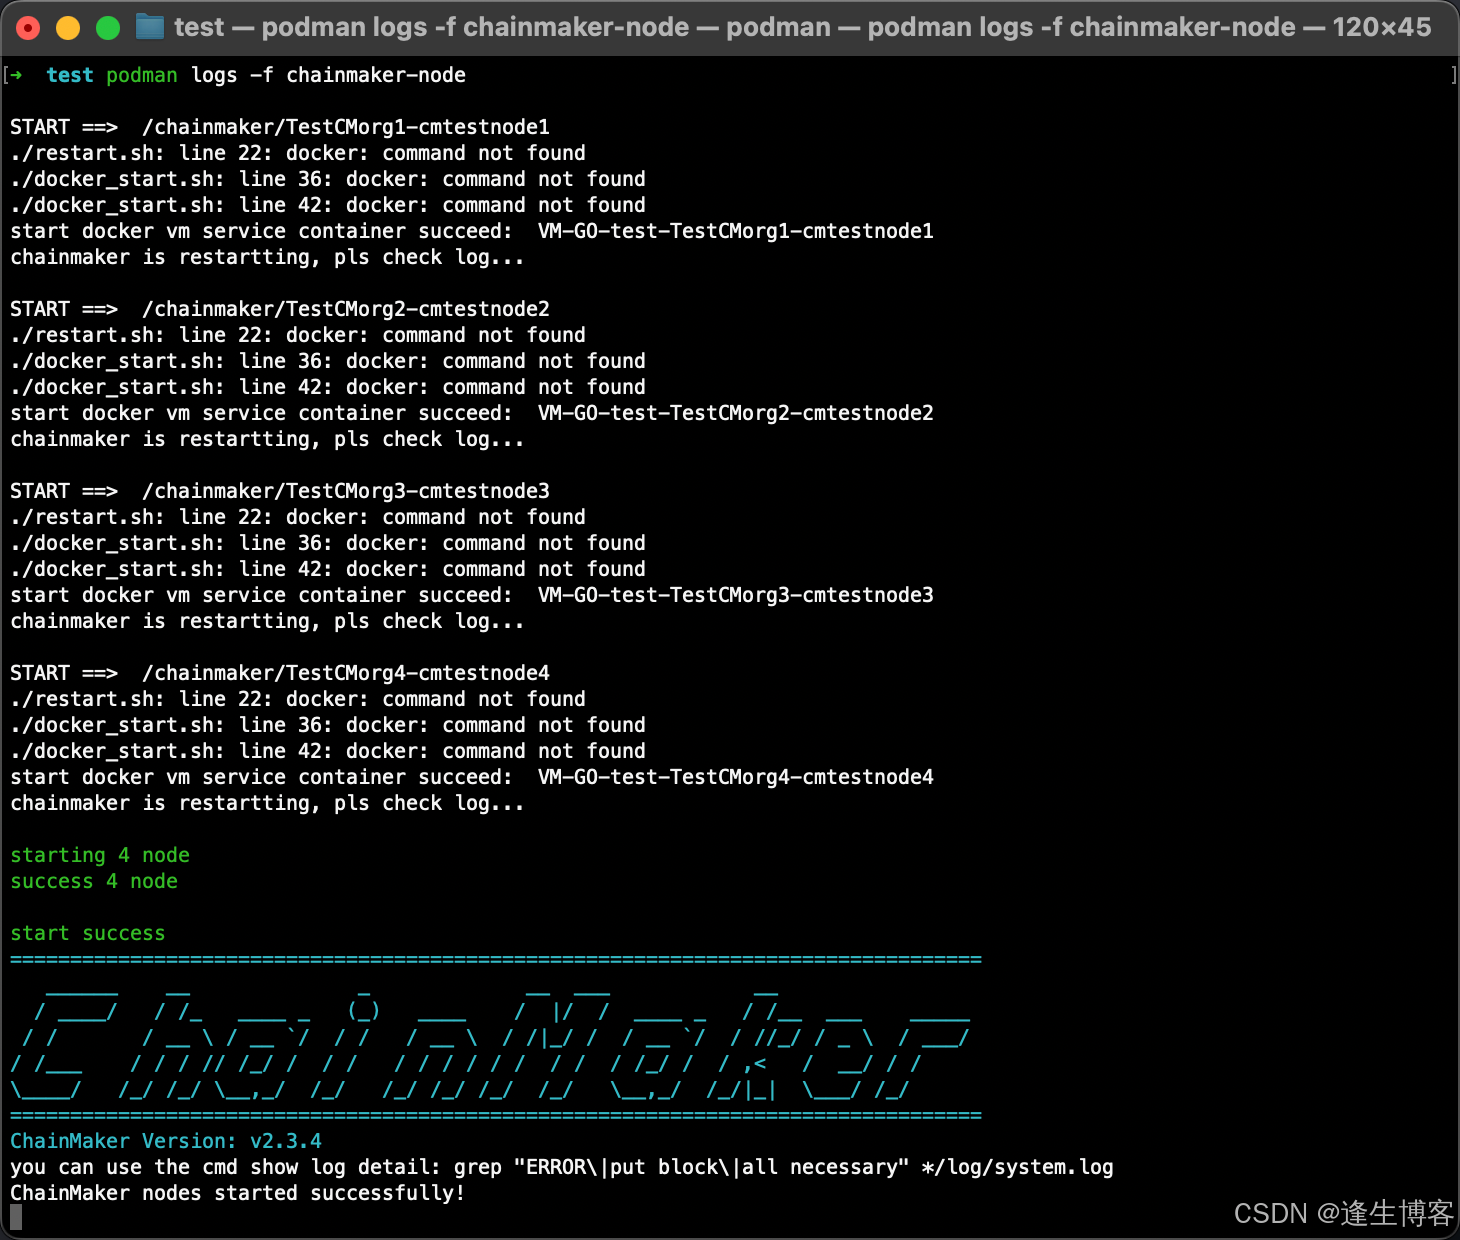This screenshot has height=1240, width=1460.
Task: Click the yellow minimize window button
Action: [68, 28]
